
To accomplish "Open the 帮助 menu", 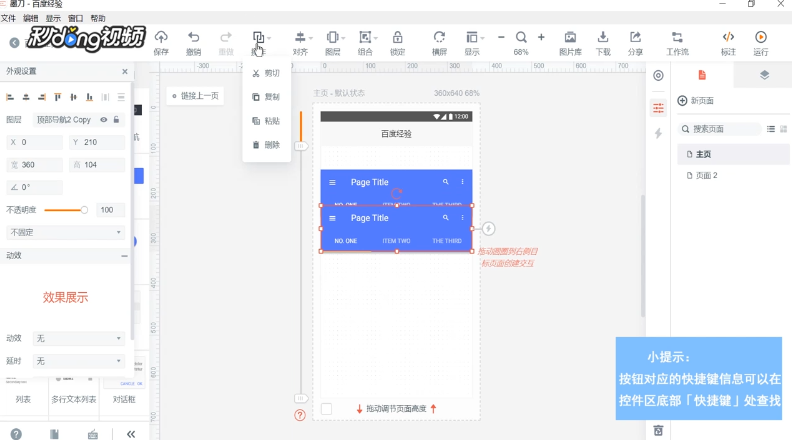I will (x=98, y=18).
